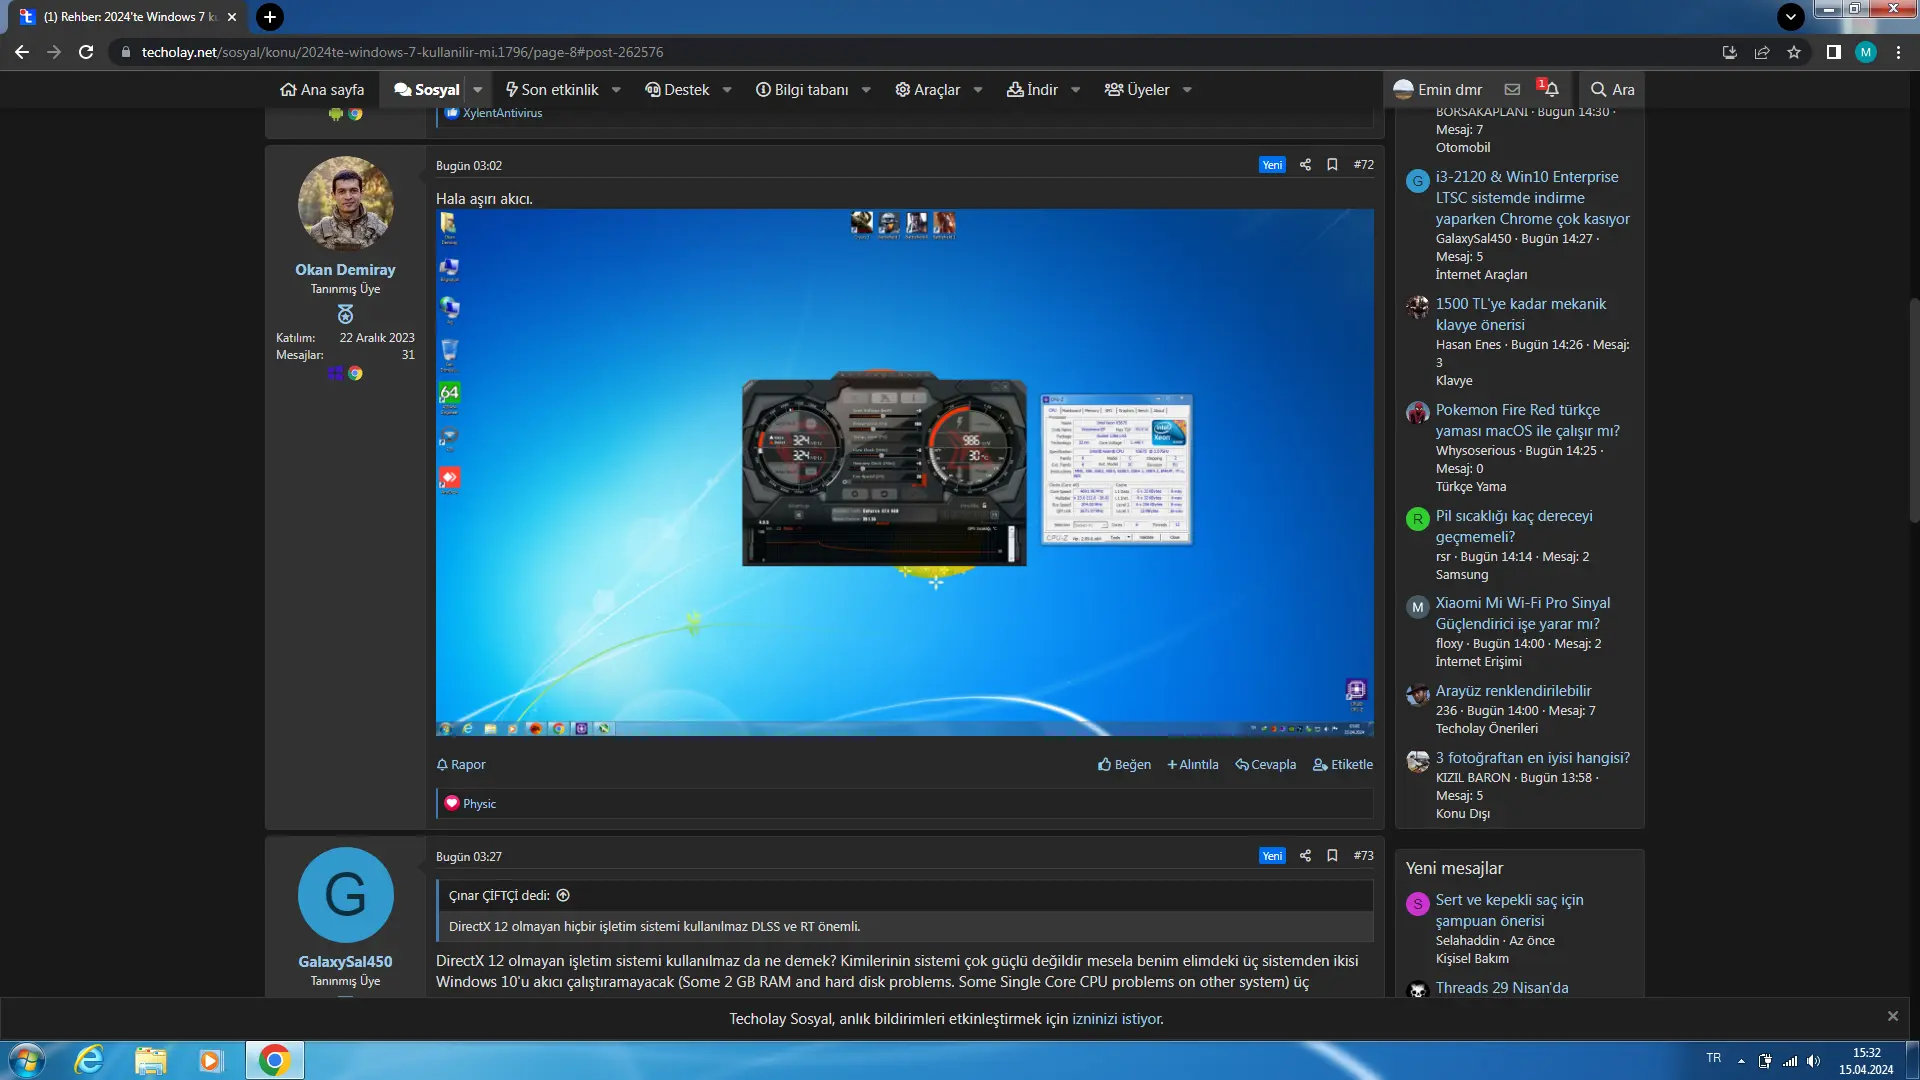This screenshot has height=1080, width=1920.
Task: Open the Chrome tab search dropdown
Action: (x=1791, y=17)
